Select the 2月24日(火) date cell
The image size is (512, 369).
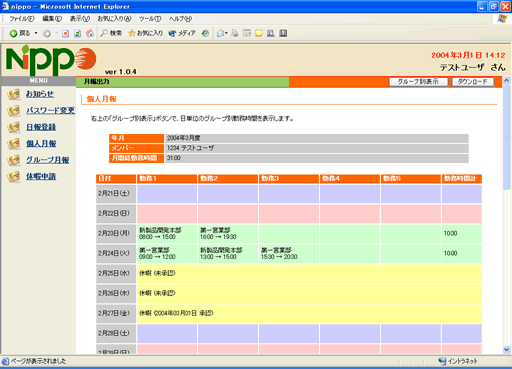(116, 254)
